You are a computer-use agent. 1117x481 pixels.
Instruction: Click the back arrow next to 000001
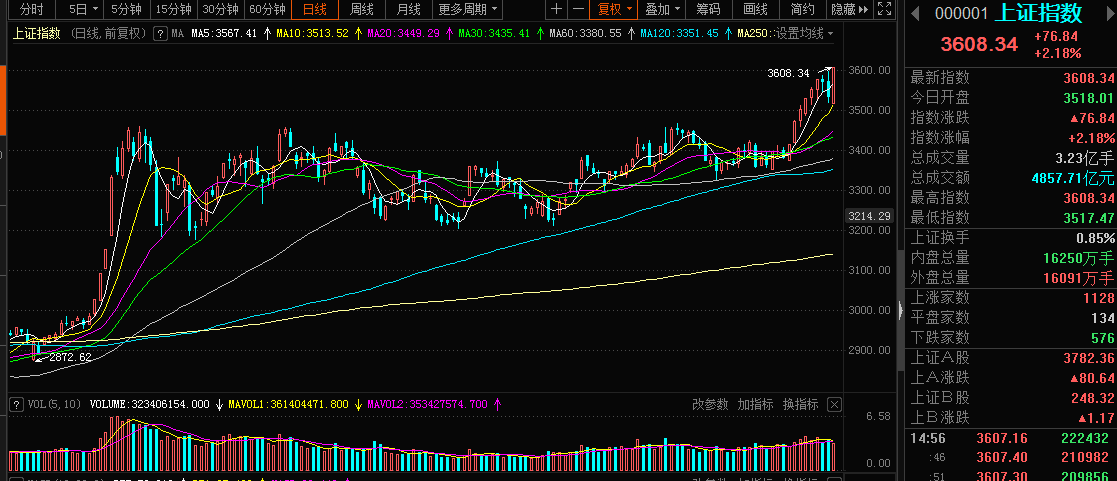point(915,13)
